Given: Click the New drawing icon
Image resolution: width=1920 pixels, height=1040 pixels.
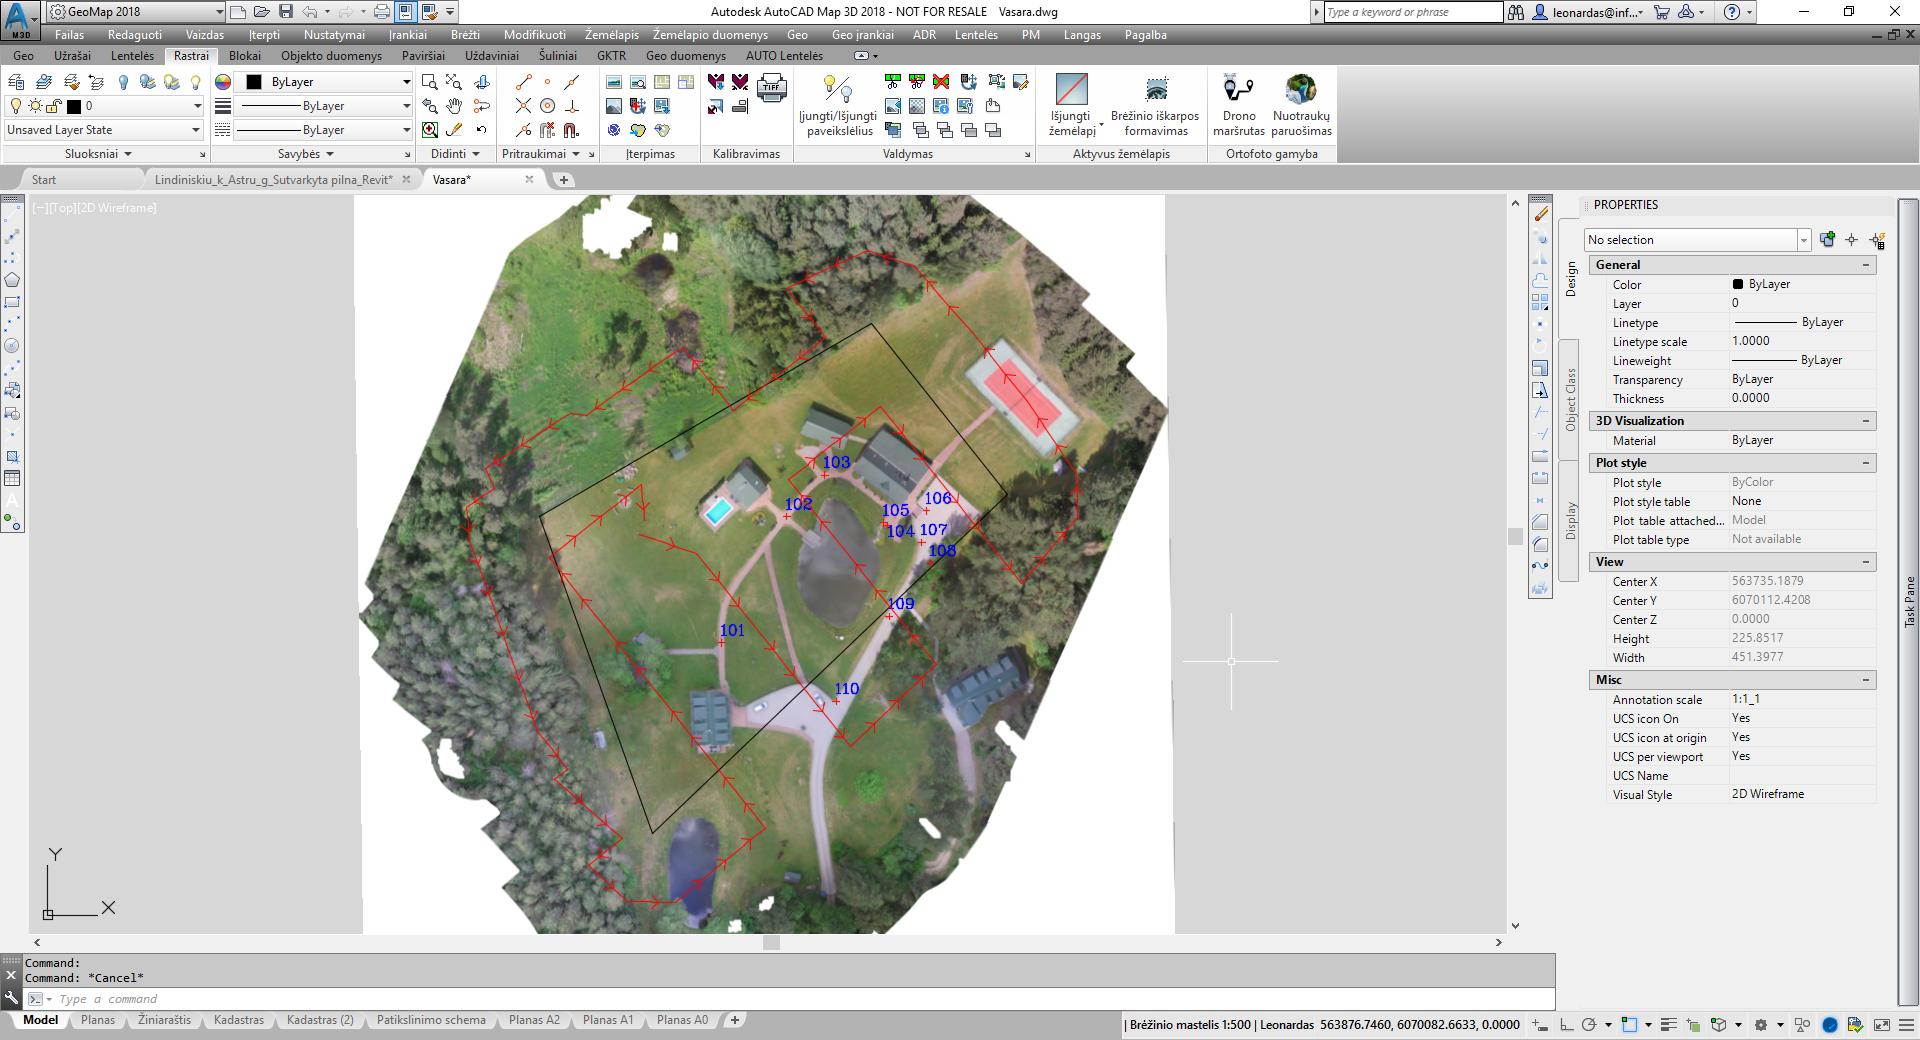Looking at the screenshot, I should coord(238,12).
